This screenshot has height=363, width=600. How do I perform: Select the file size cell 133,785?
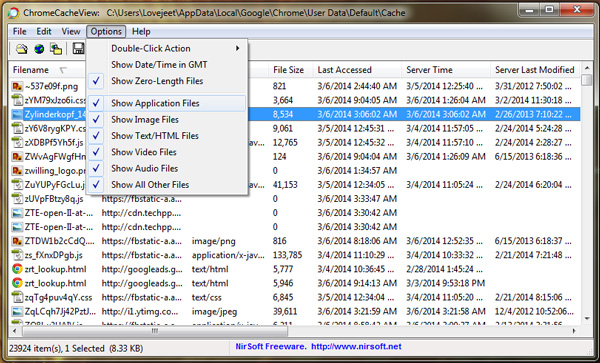click(287, 255)
